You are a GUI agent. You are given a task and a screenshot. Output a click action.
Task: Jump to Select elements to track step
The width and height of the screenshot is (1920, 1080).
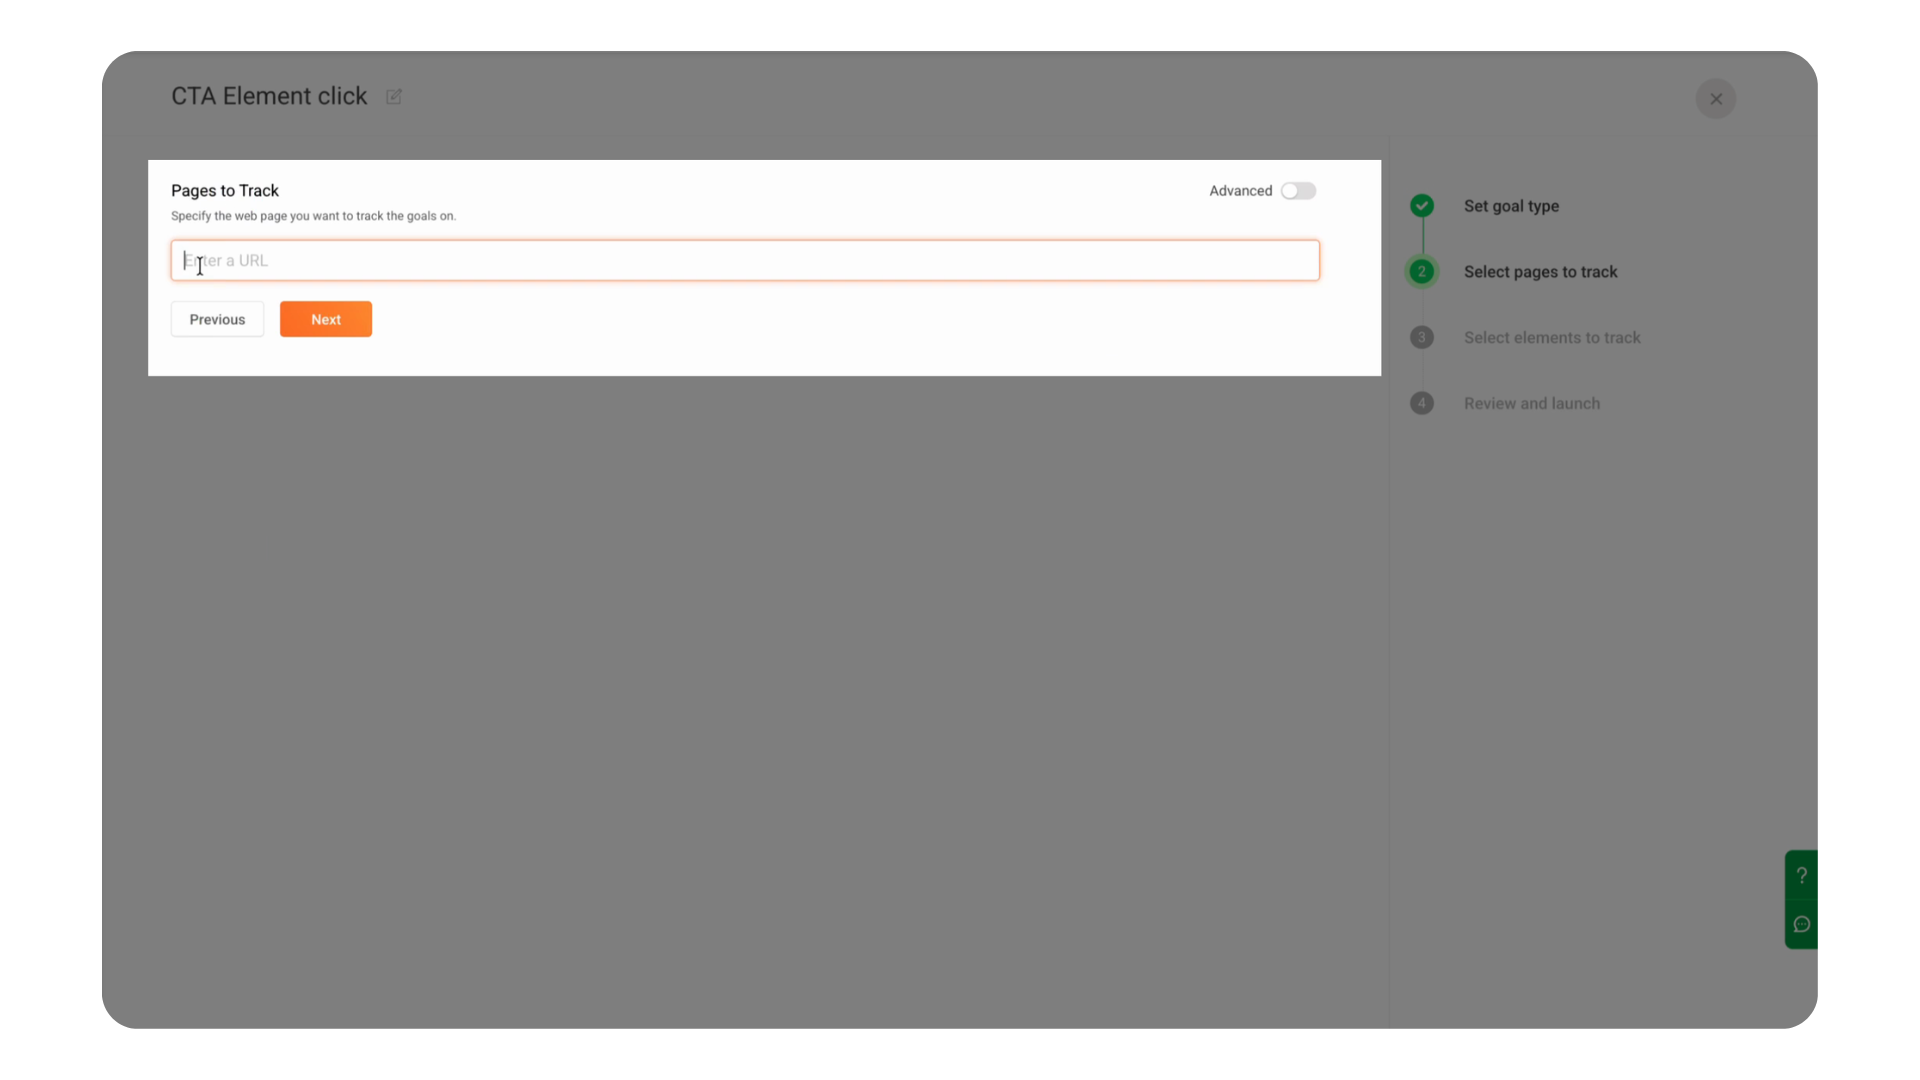pos(1552,338)
